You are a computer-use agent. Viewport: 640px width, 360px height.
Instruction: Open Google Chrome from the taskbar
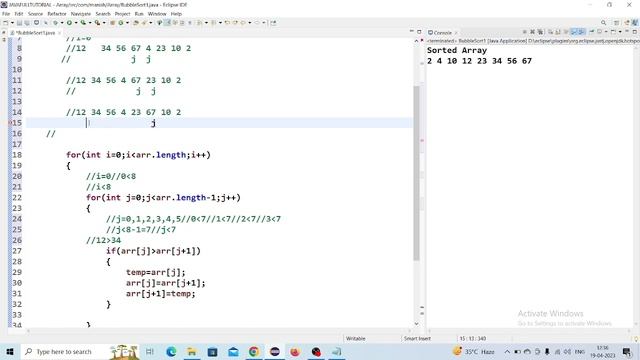click(x=253, y=351)
